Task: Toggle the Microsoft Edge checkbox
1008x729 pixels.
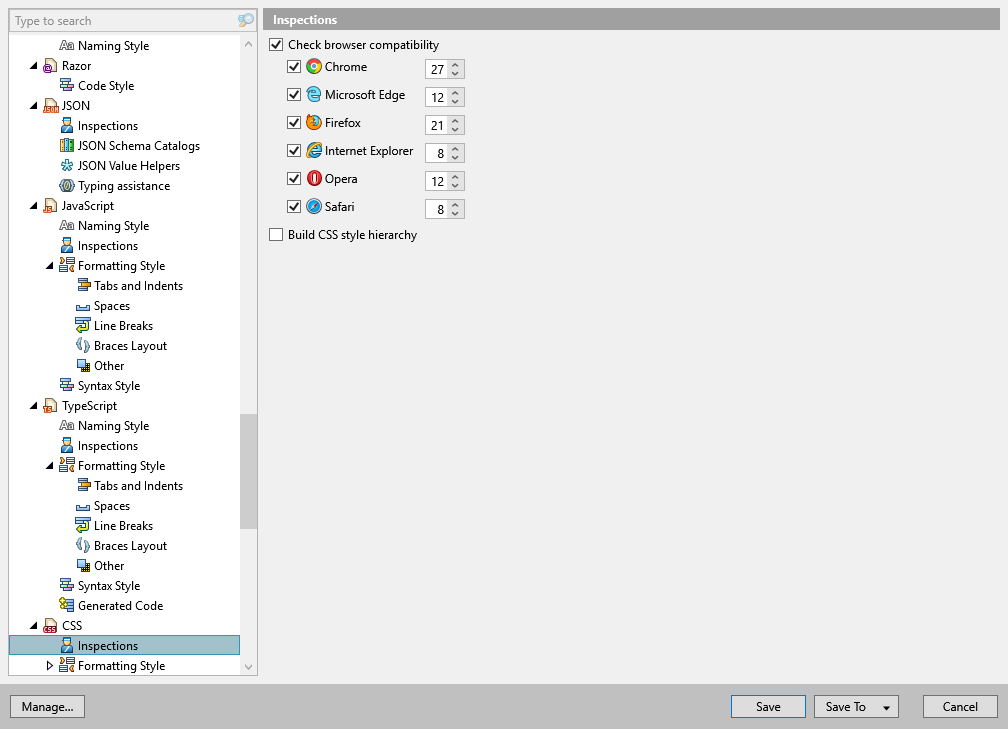Action: (294, 94)
